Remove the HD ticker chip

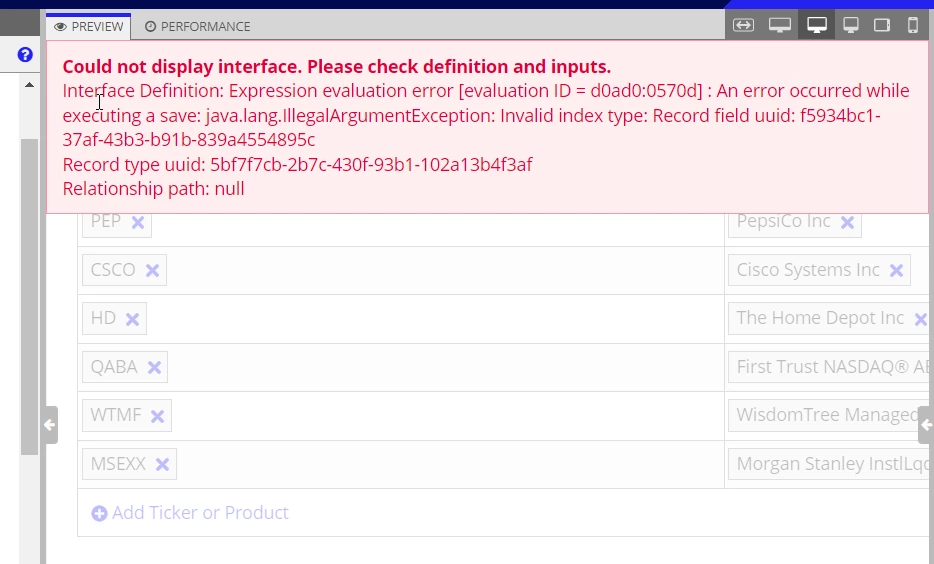[132, 319]
